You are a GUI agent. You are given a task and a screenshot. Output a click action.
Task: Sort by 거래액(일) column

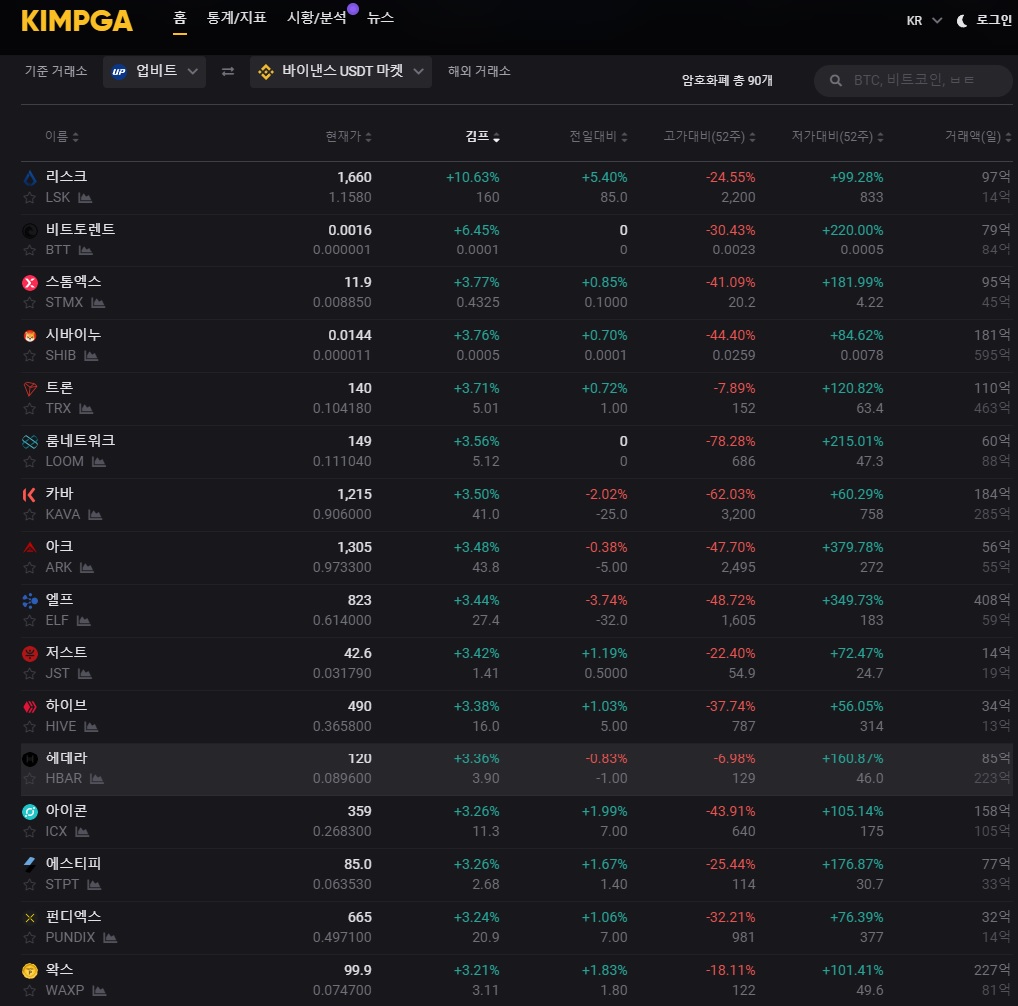(978, 136)
